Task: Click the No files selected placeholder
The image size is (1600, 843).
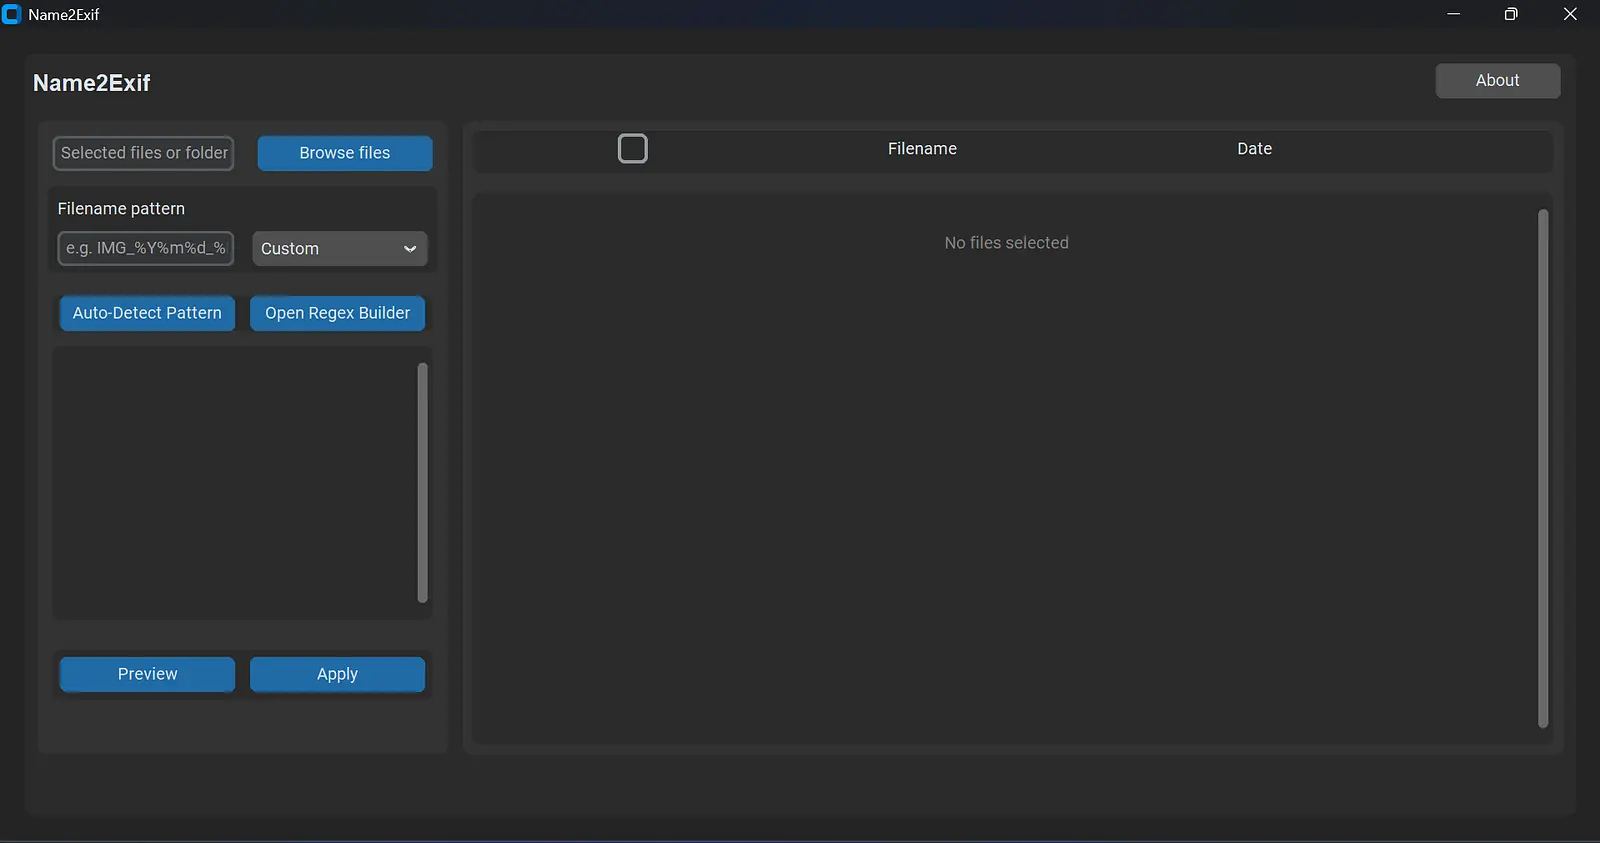Action: pos(1006,243)
